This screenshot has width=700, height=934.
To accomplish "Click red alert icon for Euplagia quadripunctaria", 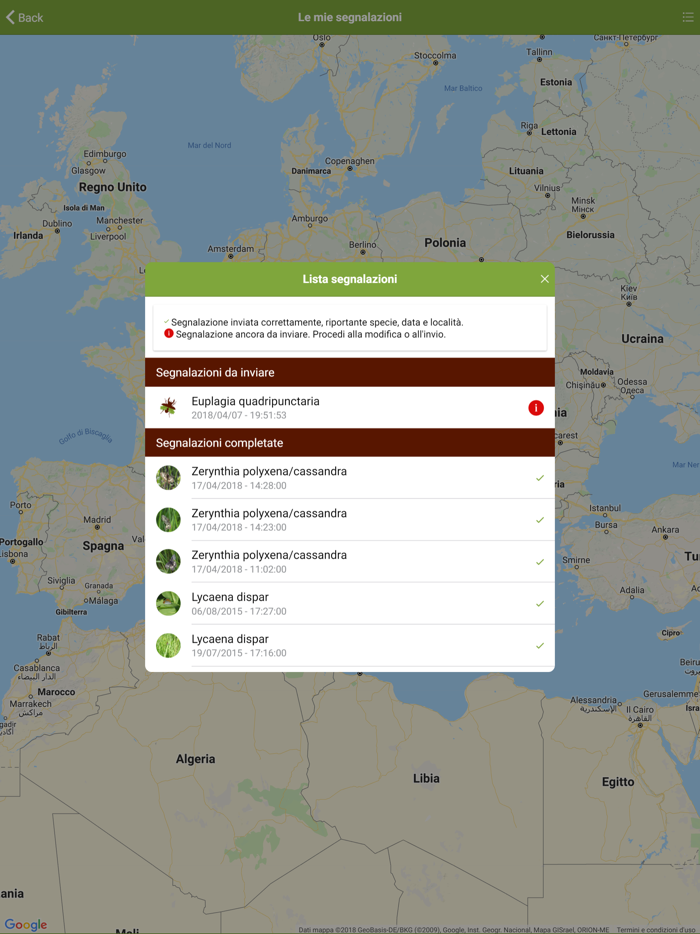I will [536, 407].
